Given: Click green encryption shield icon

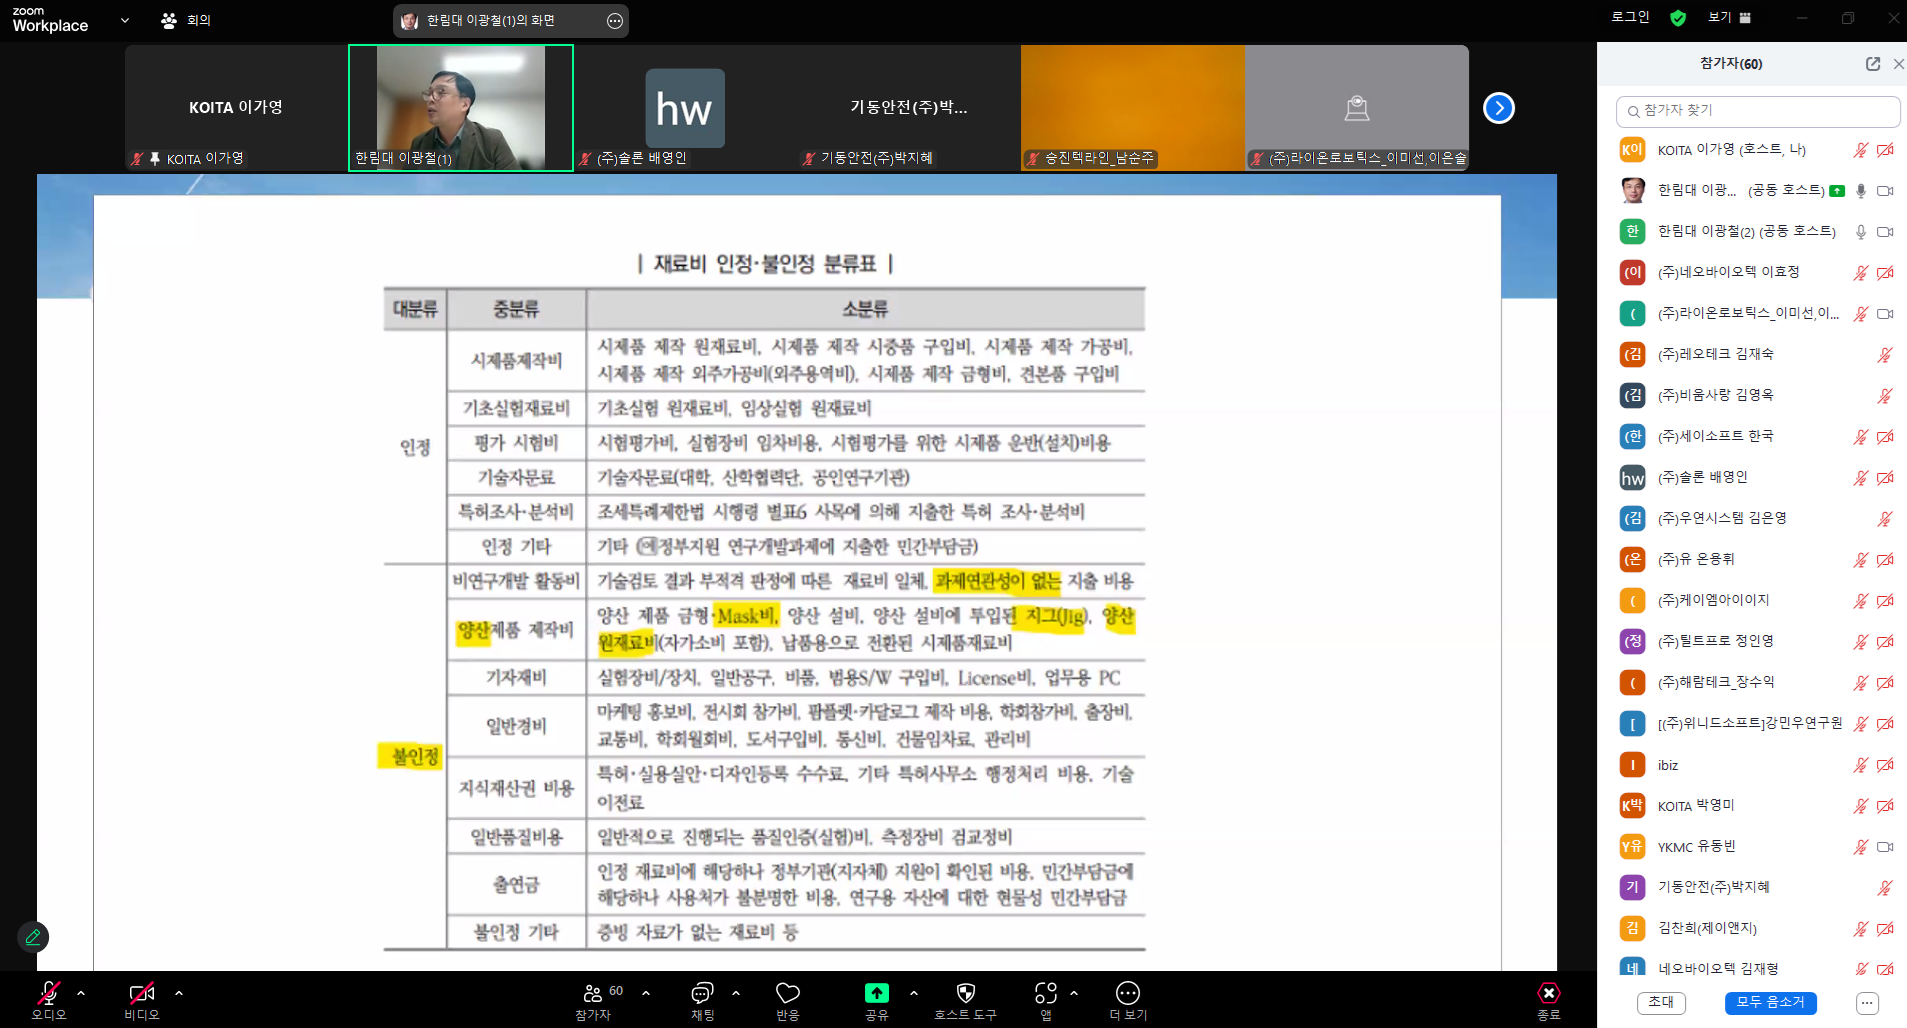Looking at the screenshot, I should tap(1678, 18).
